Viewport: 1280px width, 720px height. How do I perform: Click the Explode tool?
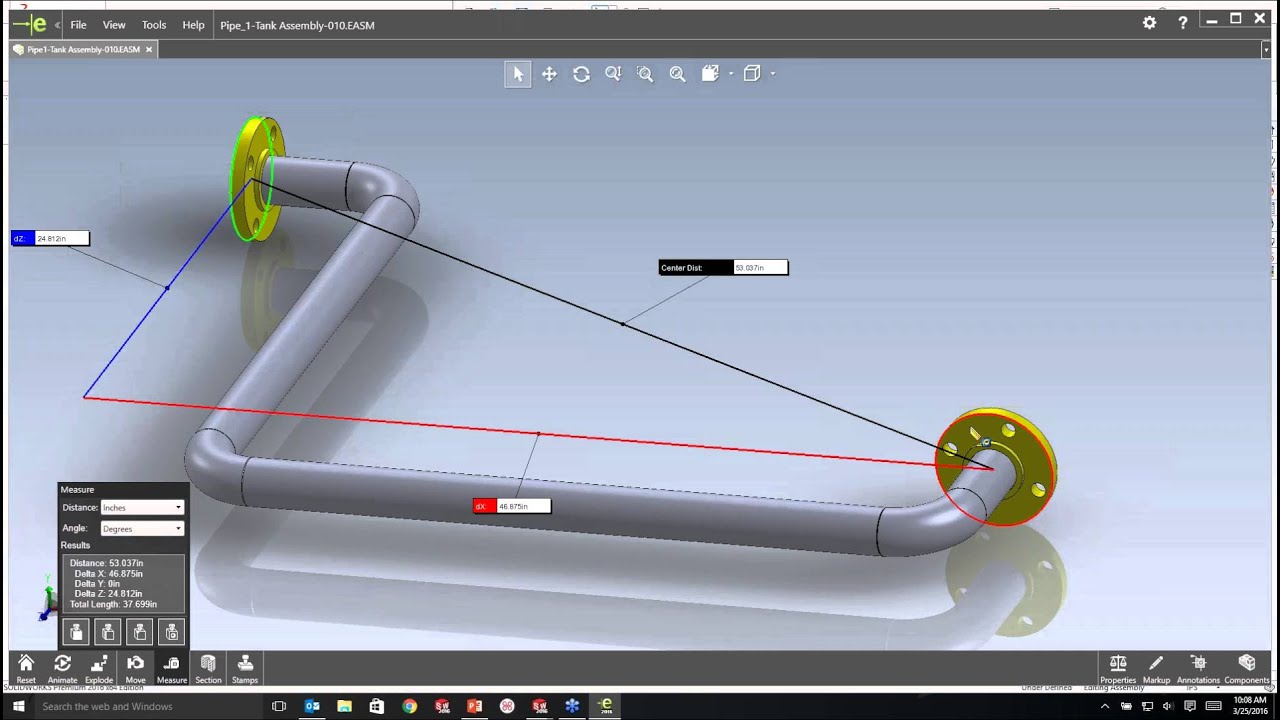pyautogui.click(x=99, y=669)
